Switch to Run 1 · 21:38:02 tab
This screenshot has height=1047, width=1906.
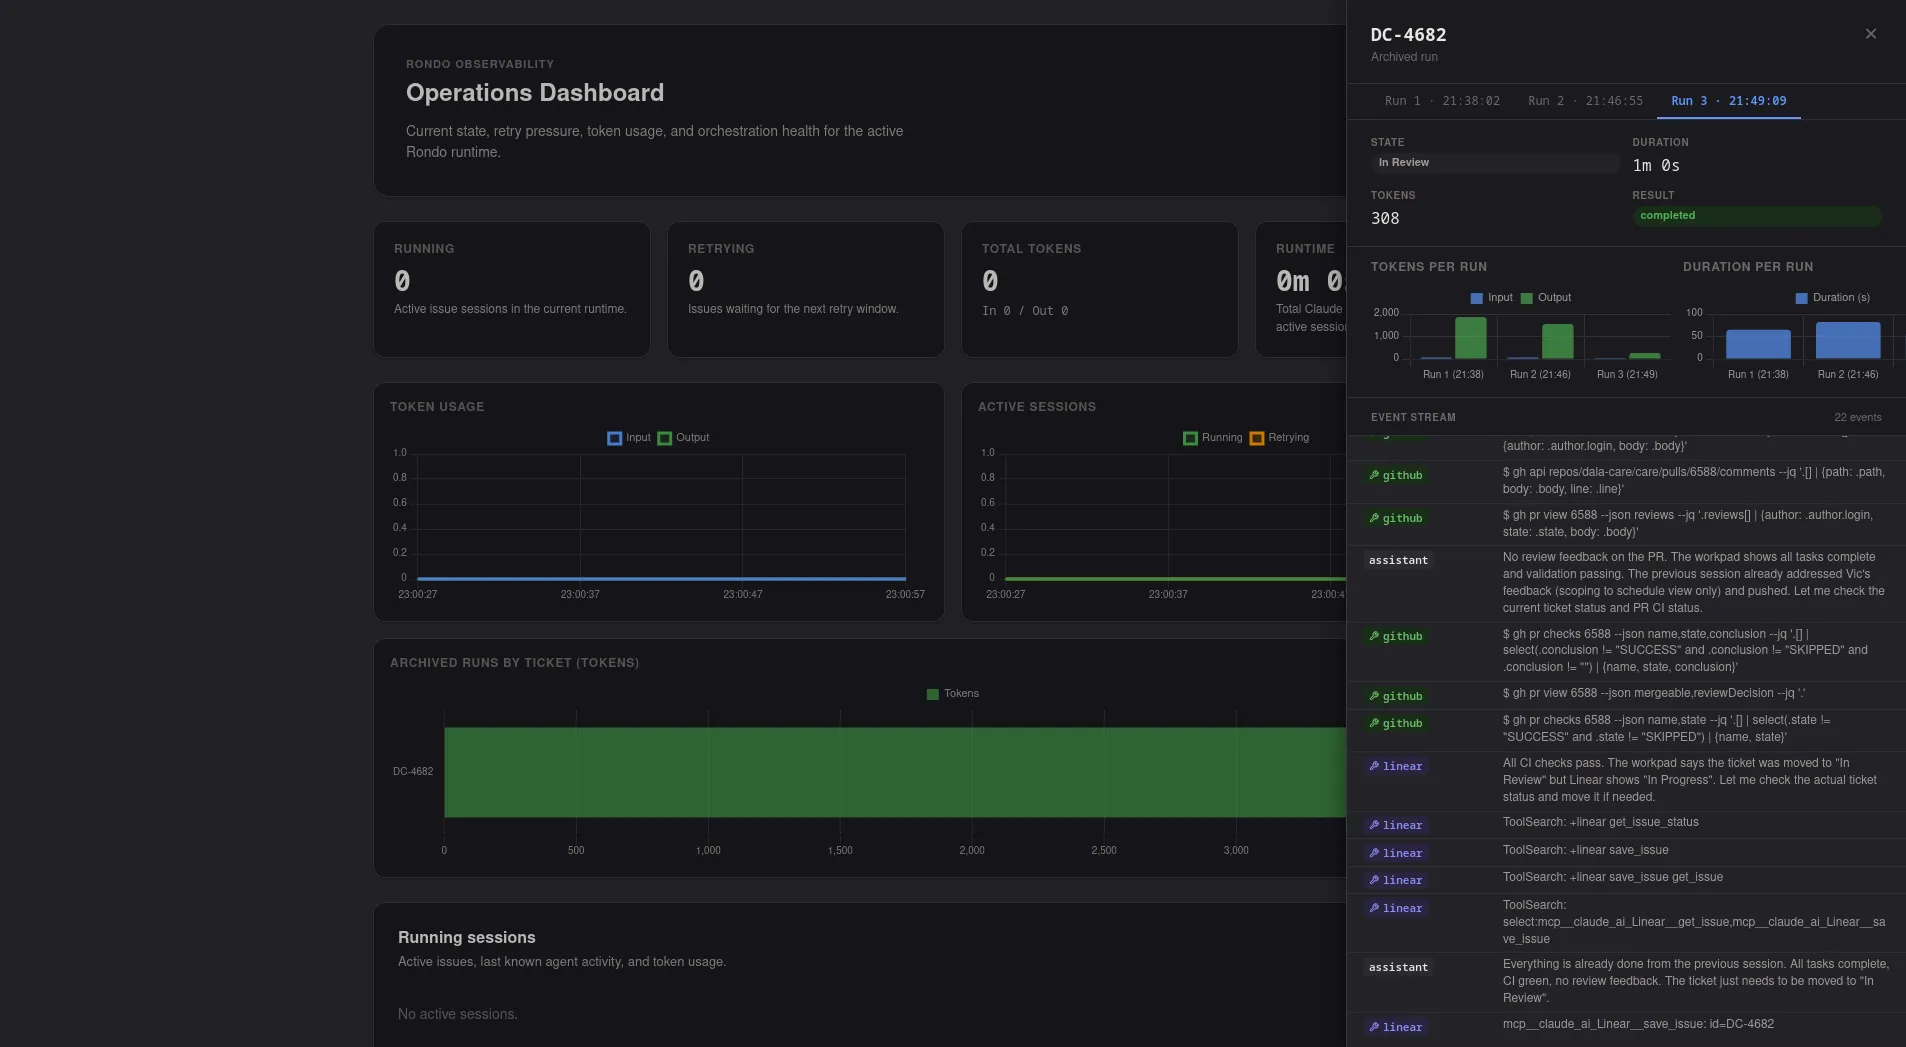tap(1442, 101)
